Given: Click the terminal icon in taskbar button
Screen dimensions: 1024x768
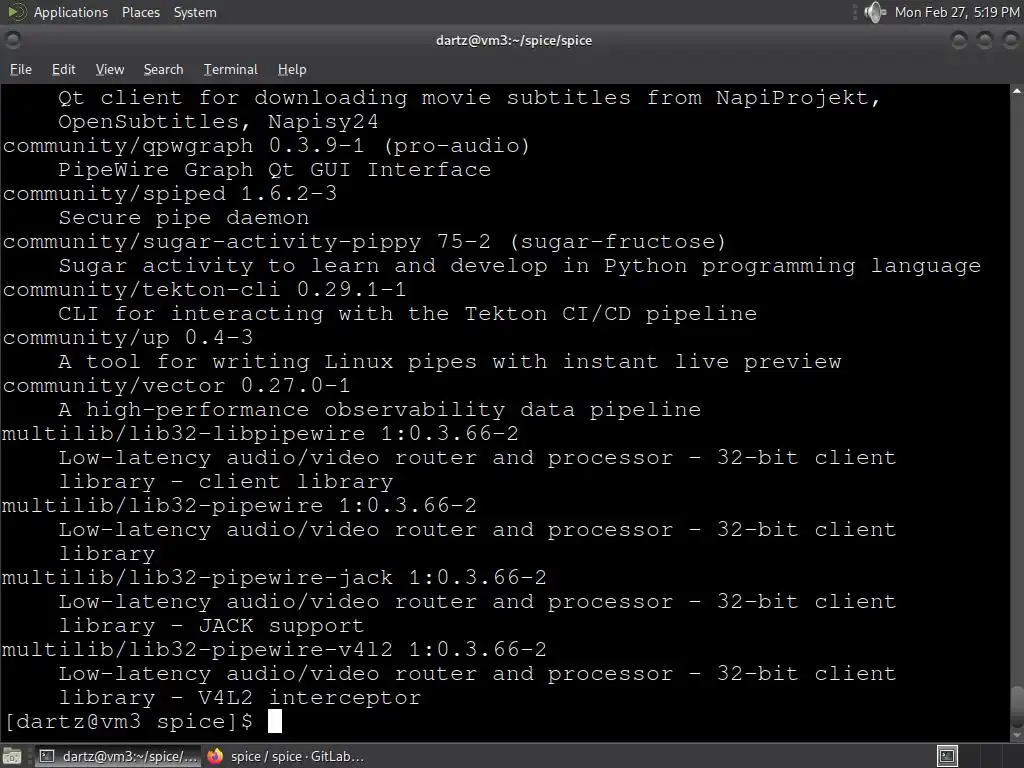Looking at the screenshot, I should [x=46, y=756].
